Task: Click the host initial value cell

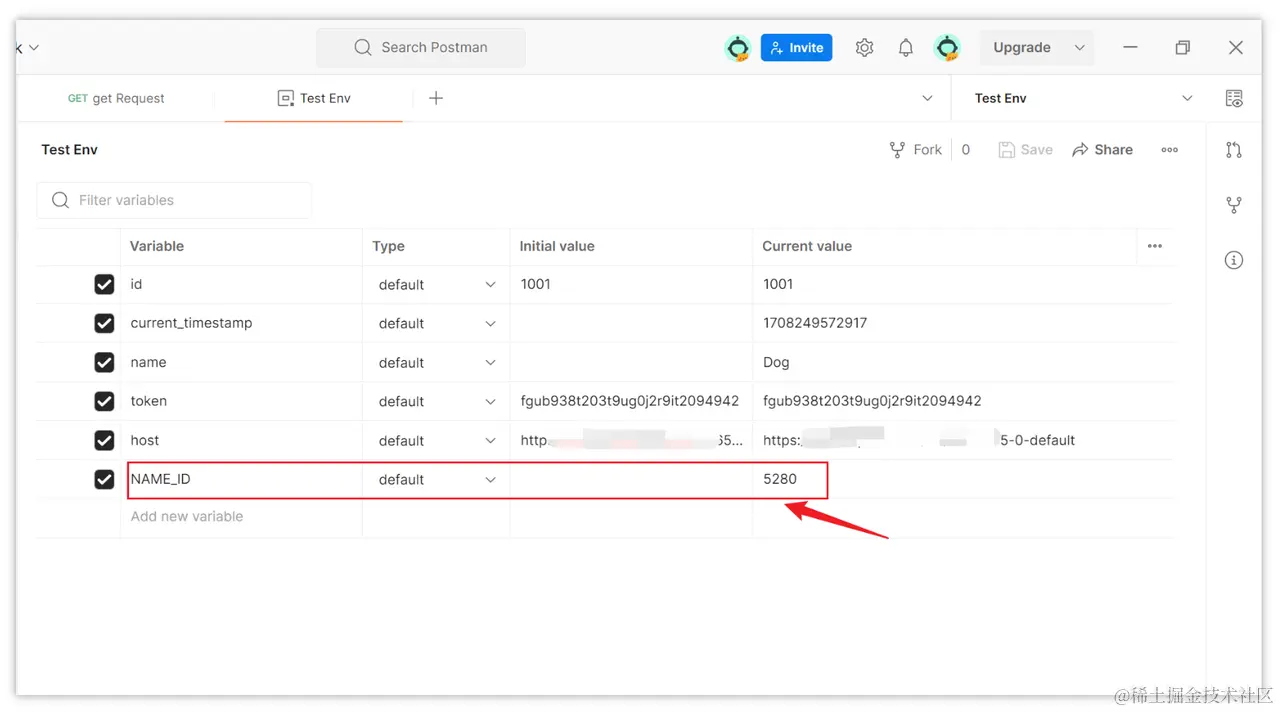Action: click(631, 441)
